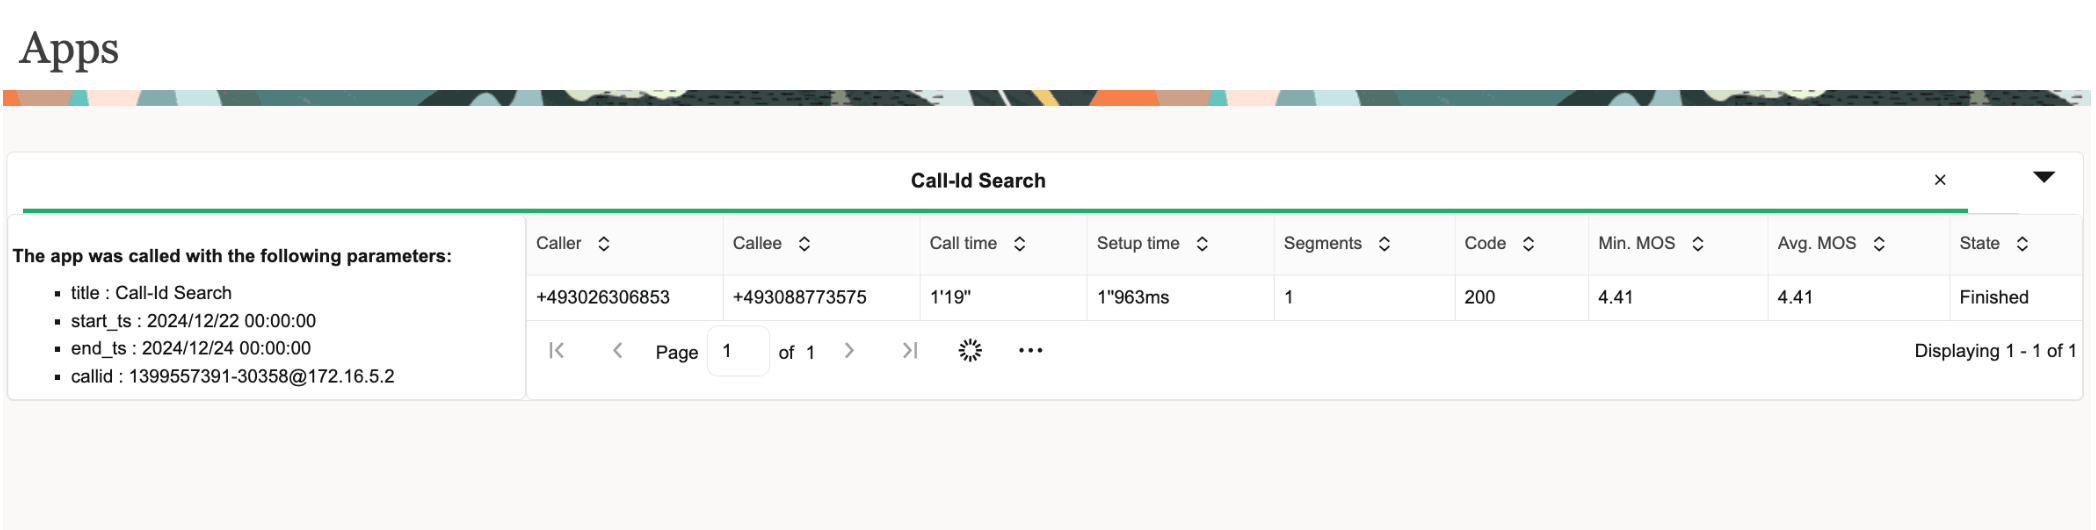Sort by Avg. MOS column
The height and width of the screenshot is (530, 2096).
click(x=1879, y=244)
